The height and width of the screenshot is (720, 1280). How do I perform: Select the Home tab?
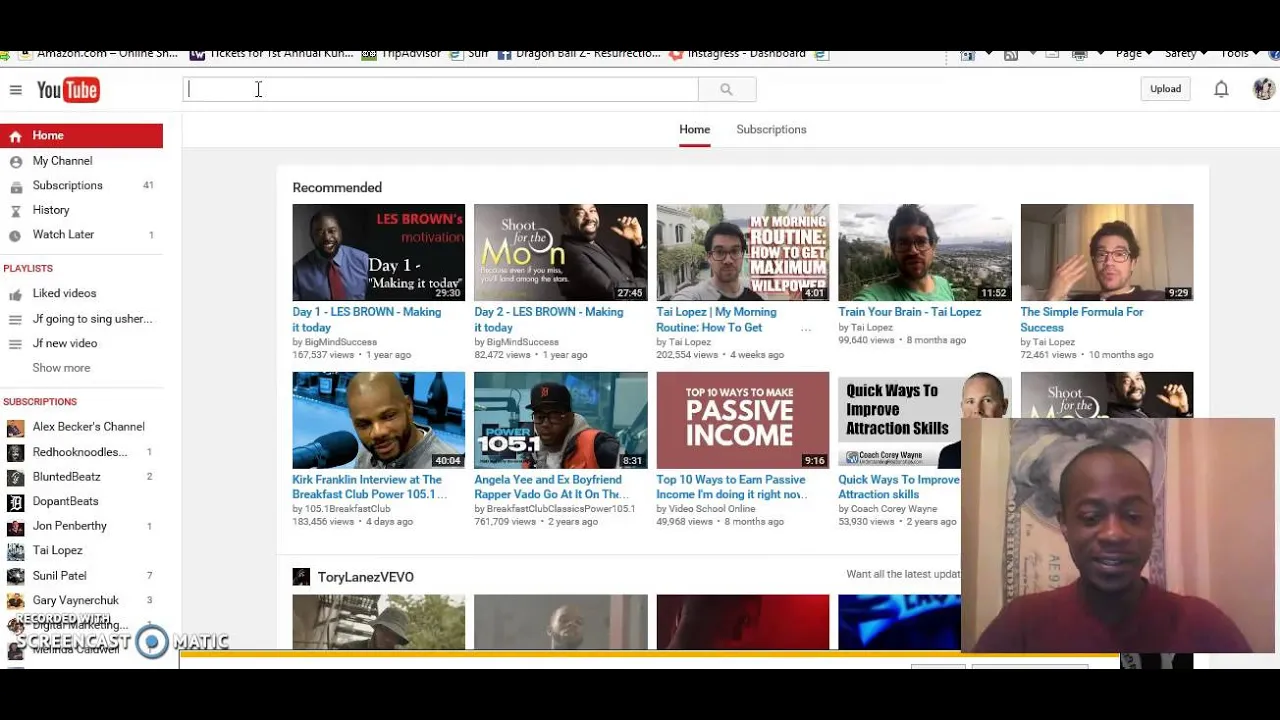tap(694, 130)
